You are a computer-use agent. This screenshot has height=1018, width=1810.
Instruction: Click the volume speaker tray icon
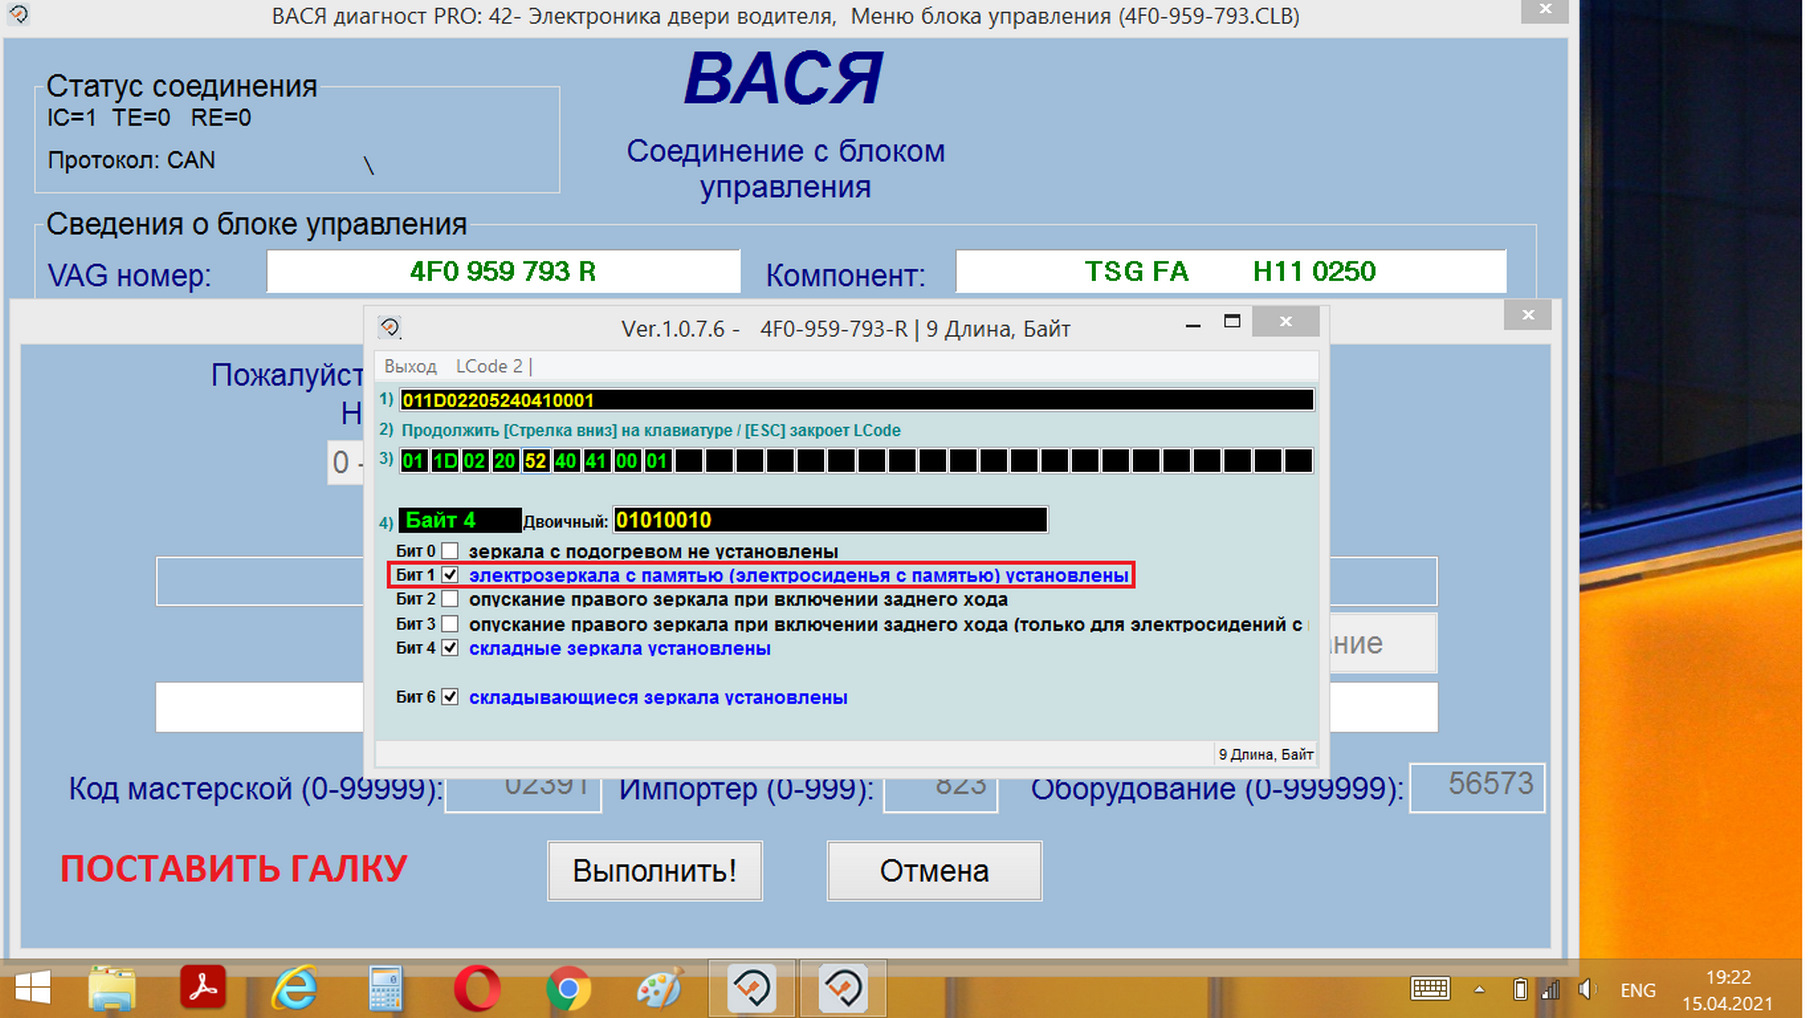(1586, 990)
